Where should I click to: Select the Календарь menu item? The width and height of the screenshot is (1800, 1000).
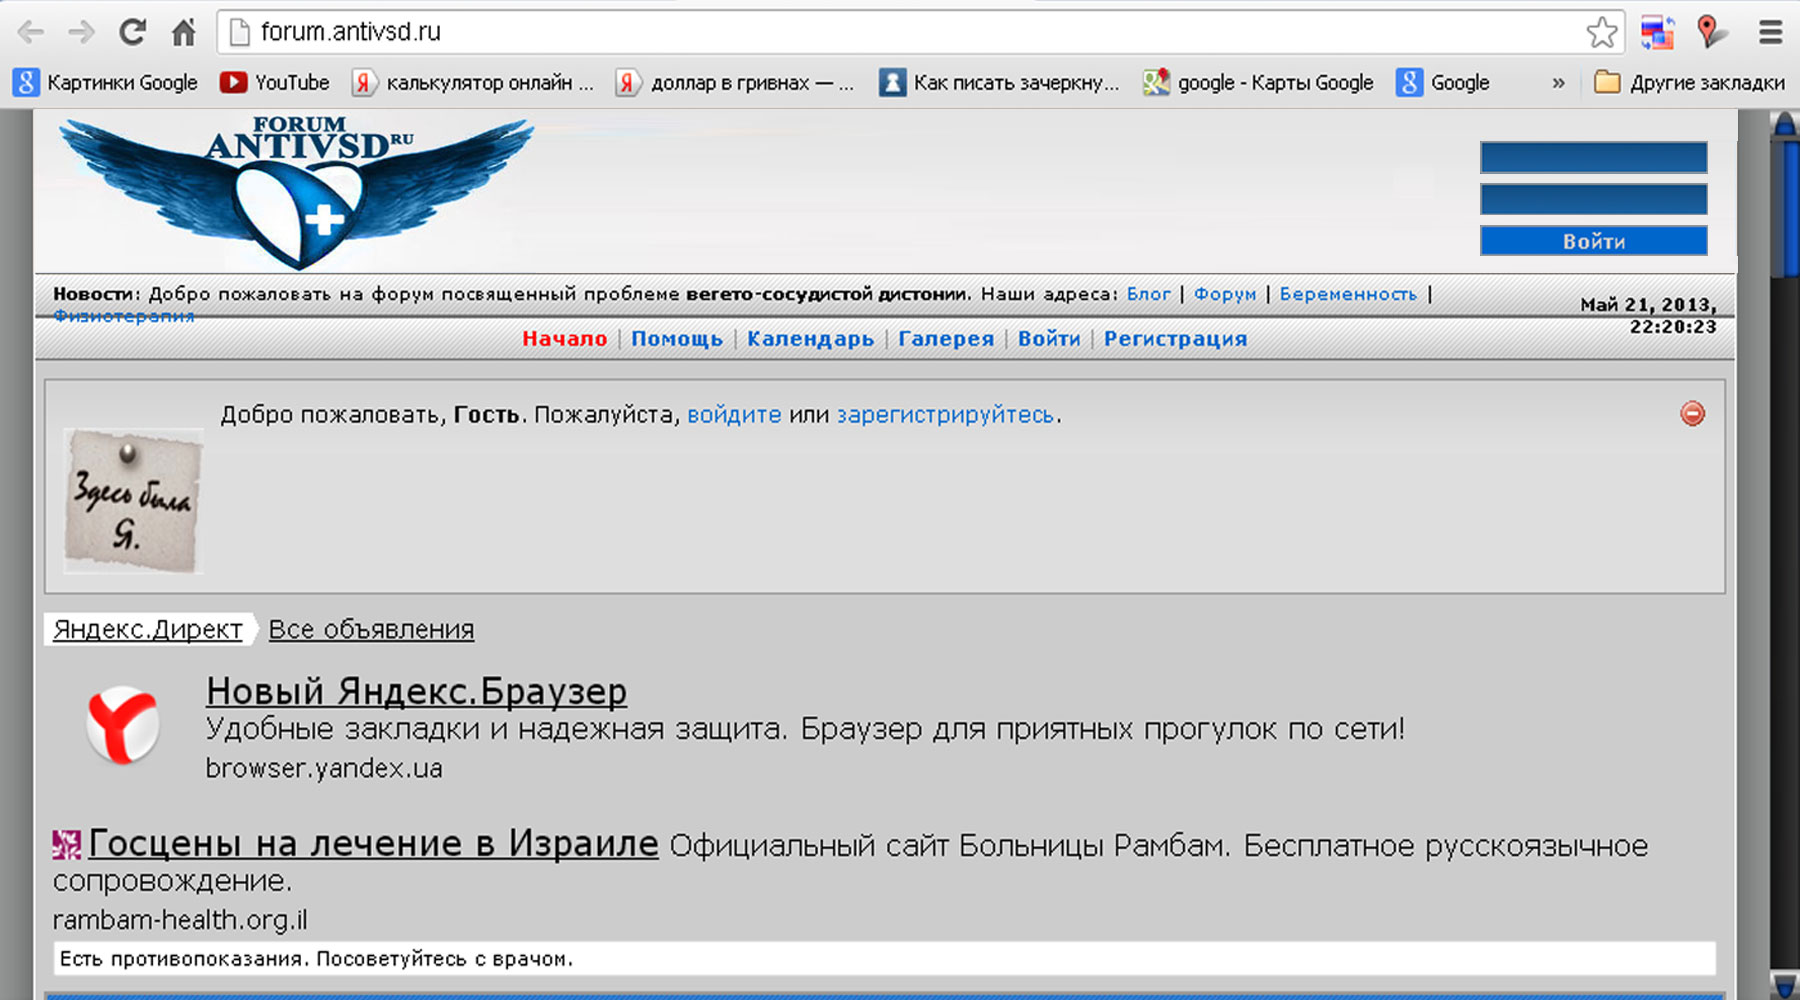pyautogui.click(x=811, y=339)
